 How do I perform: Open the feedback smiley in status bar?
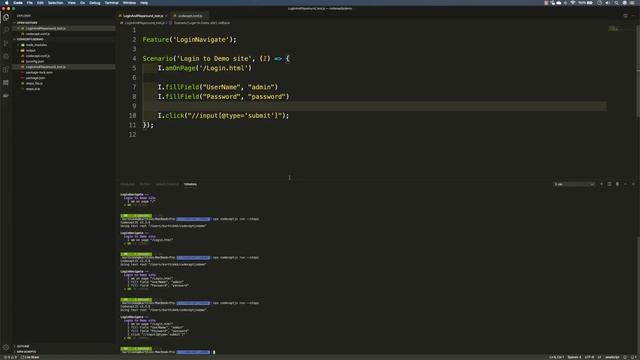(x=625, y=357)
